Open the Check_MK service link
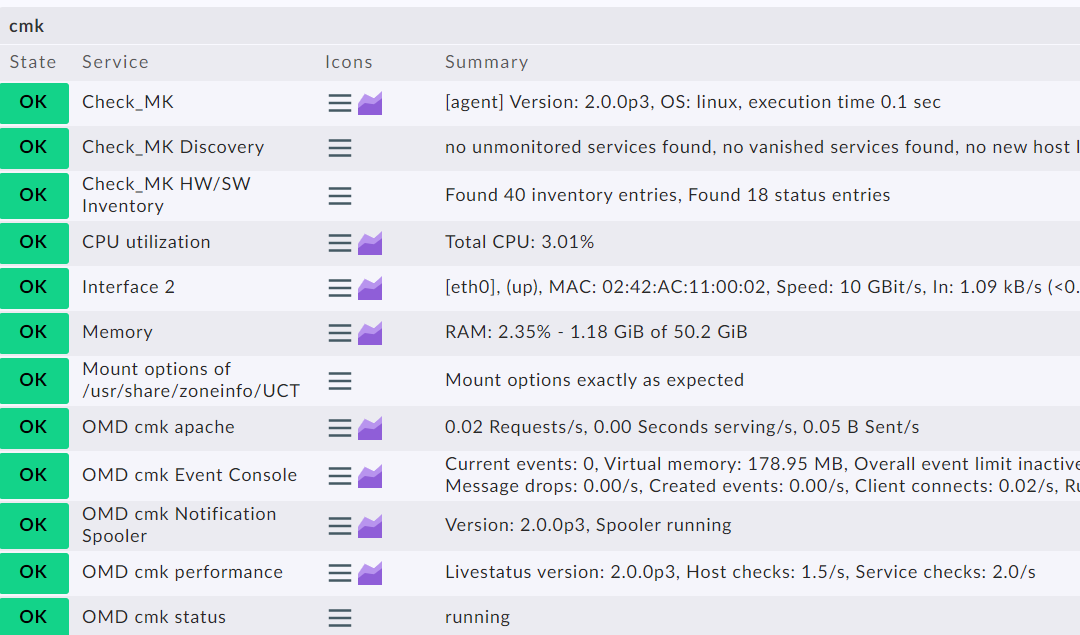This screenshot has width=1080, height=635. pos(127,103)
